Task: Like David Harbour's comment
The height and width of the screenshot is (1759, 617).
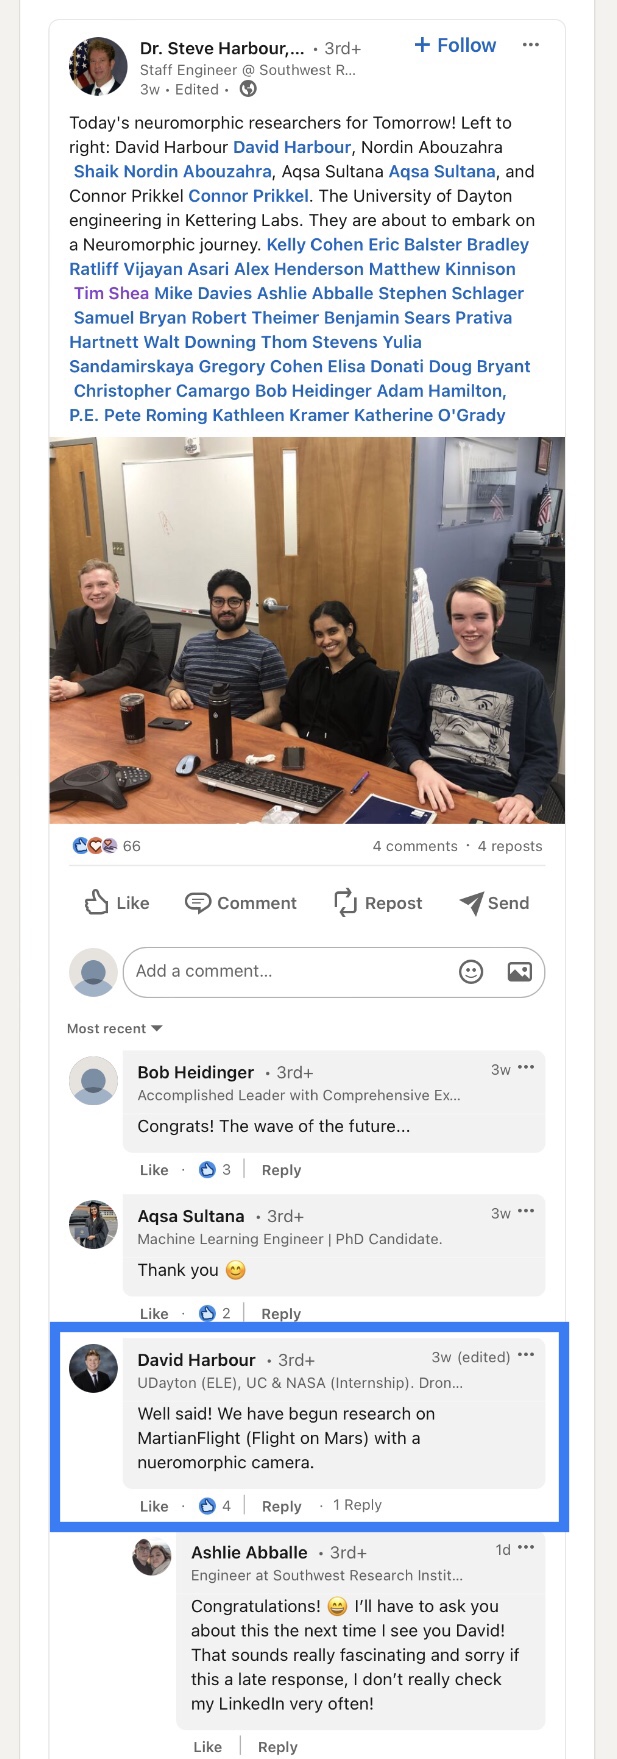Action: click(x=154, y=1506)
